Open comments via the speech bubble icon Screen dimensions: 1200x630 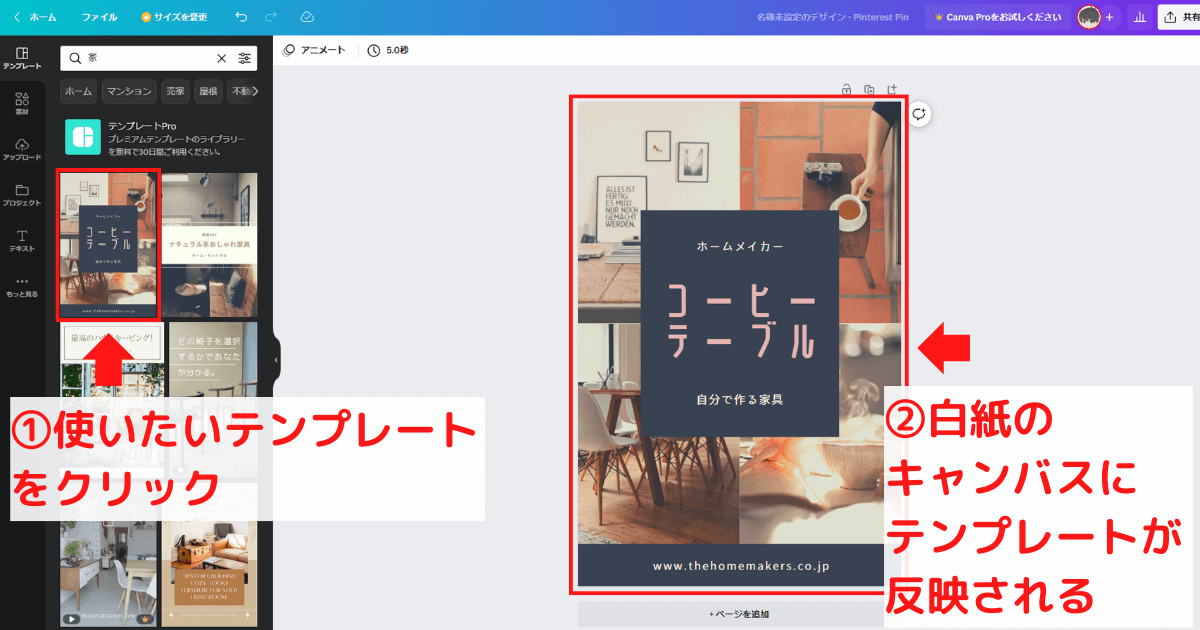(x=920, y=115)
